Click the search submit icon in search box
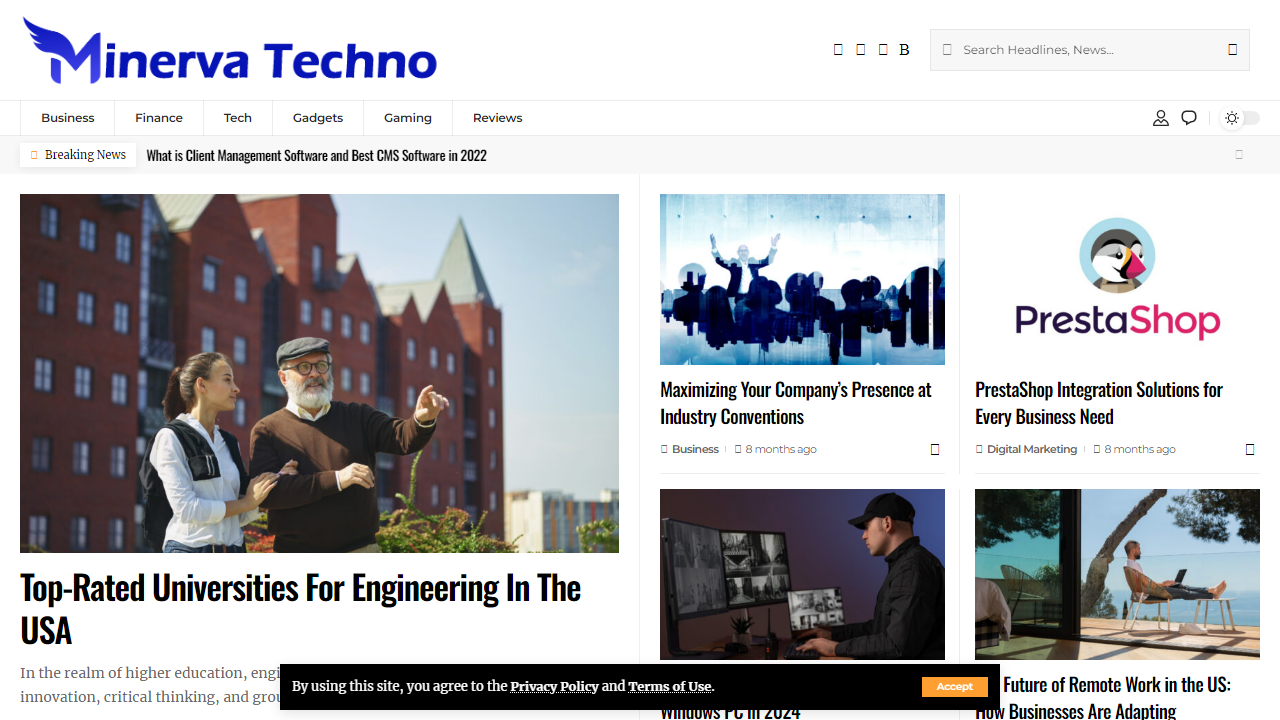The width and height of the screenshot is (1280, 720). (1232, 50)
